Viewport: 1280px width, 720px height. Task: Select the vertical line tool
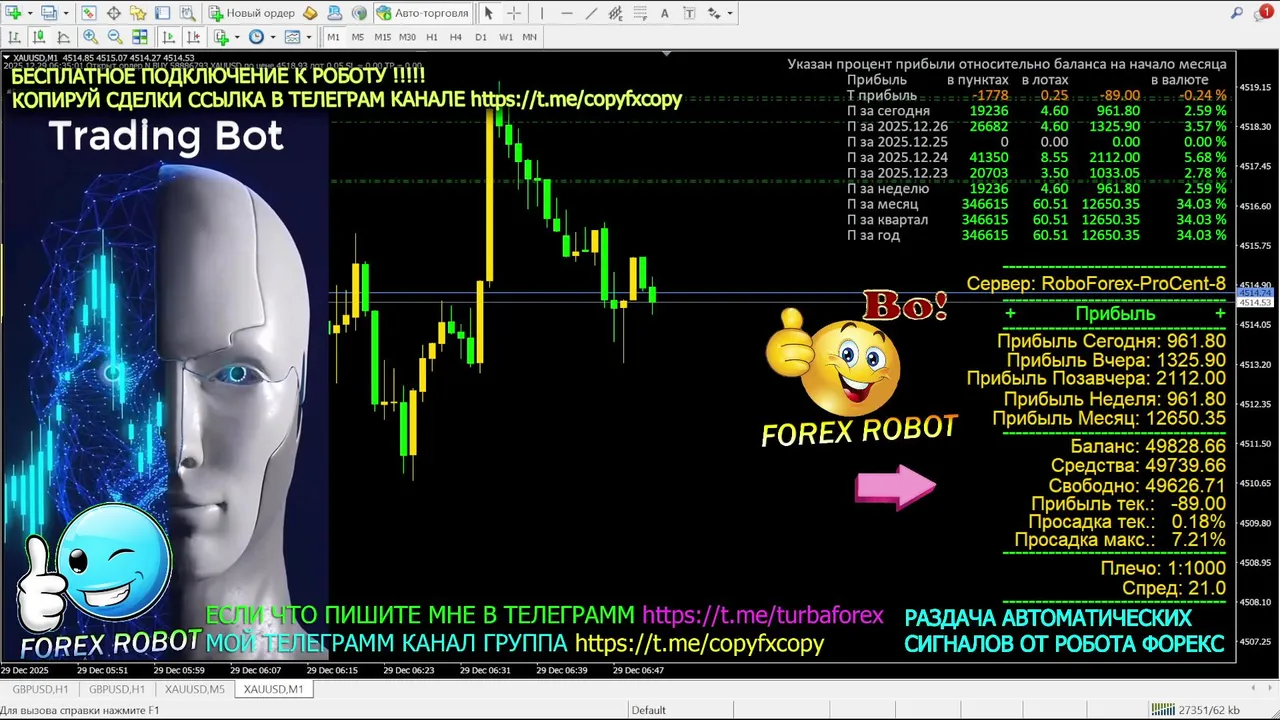pyautogui.click(x=542, y=13)
